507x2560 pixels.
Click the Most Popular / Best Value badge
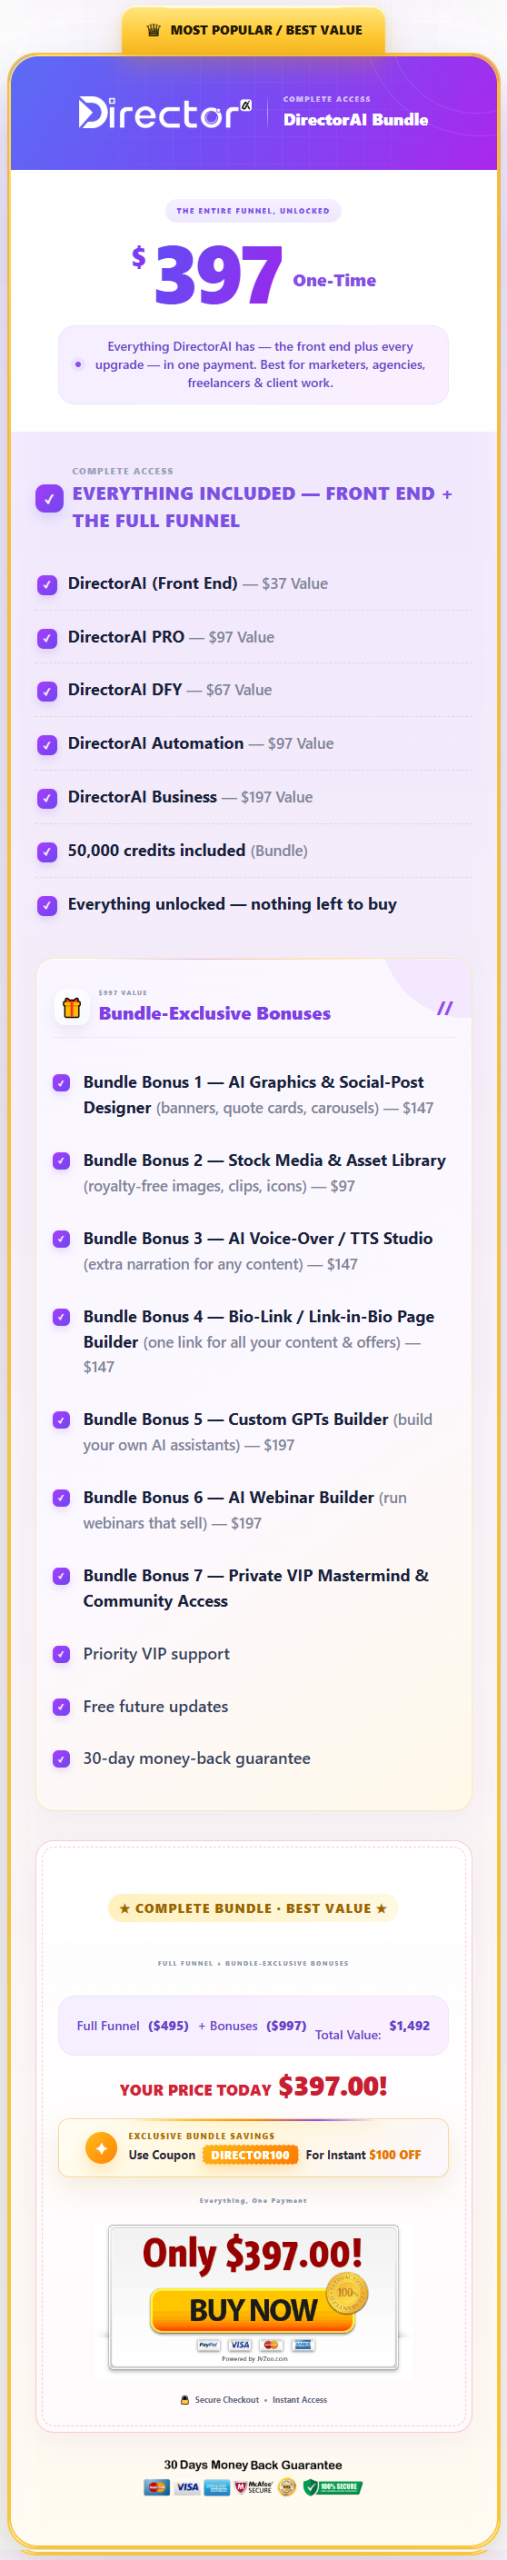tap(254, 30)
